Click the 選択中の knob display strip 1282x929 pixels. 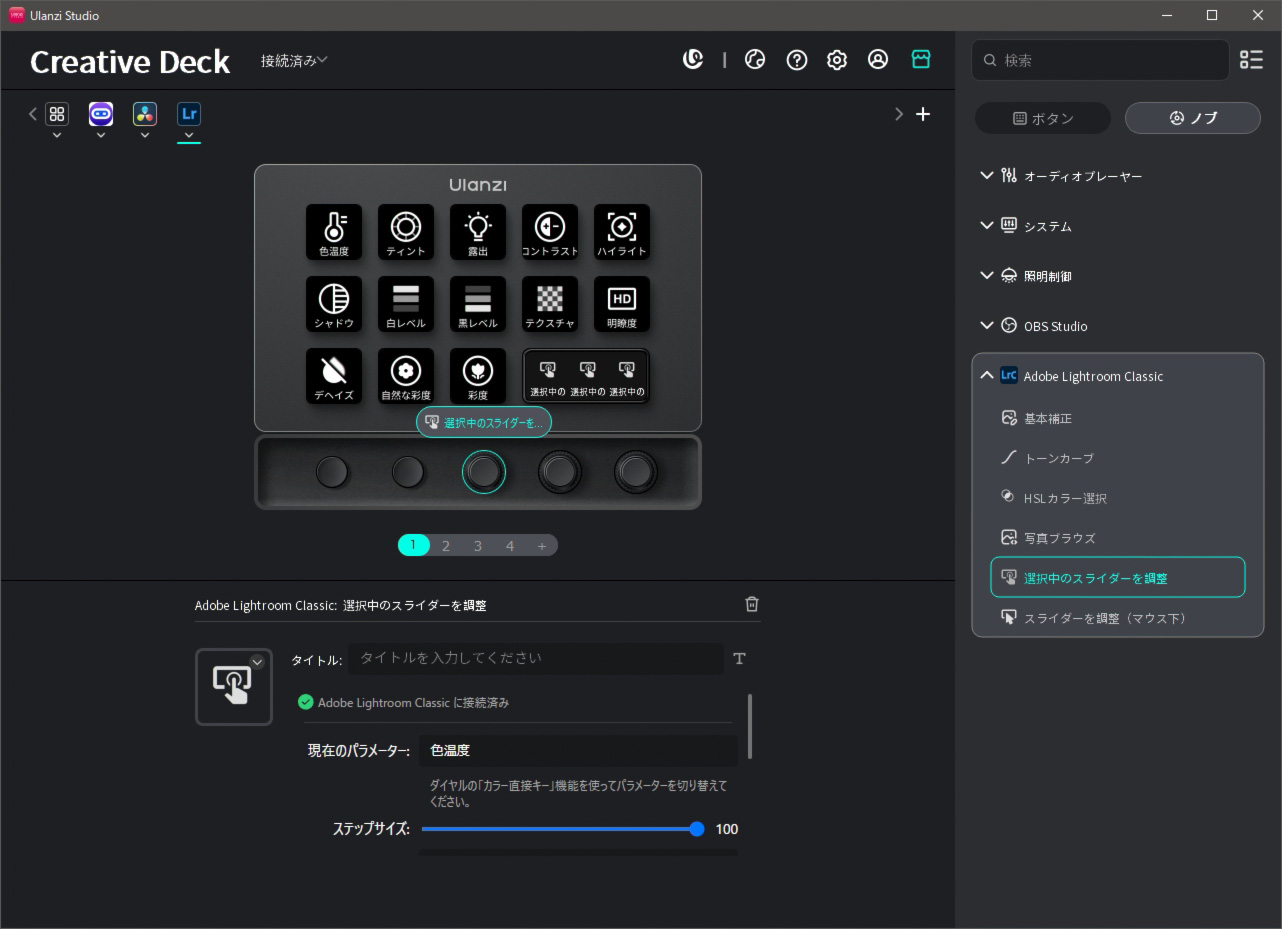(x=586, y=376)
